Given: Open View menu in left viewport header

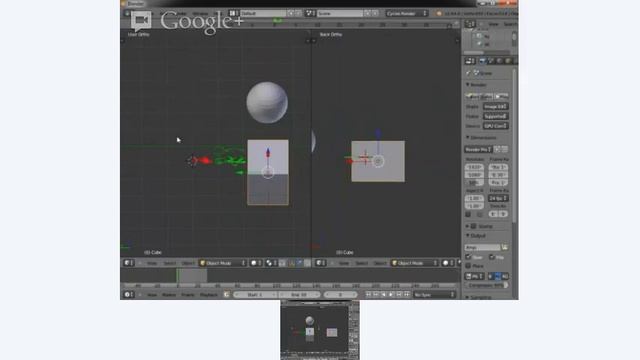Looking at the screenshot, I should 152,263.
